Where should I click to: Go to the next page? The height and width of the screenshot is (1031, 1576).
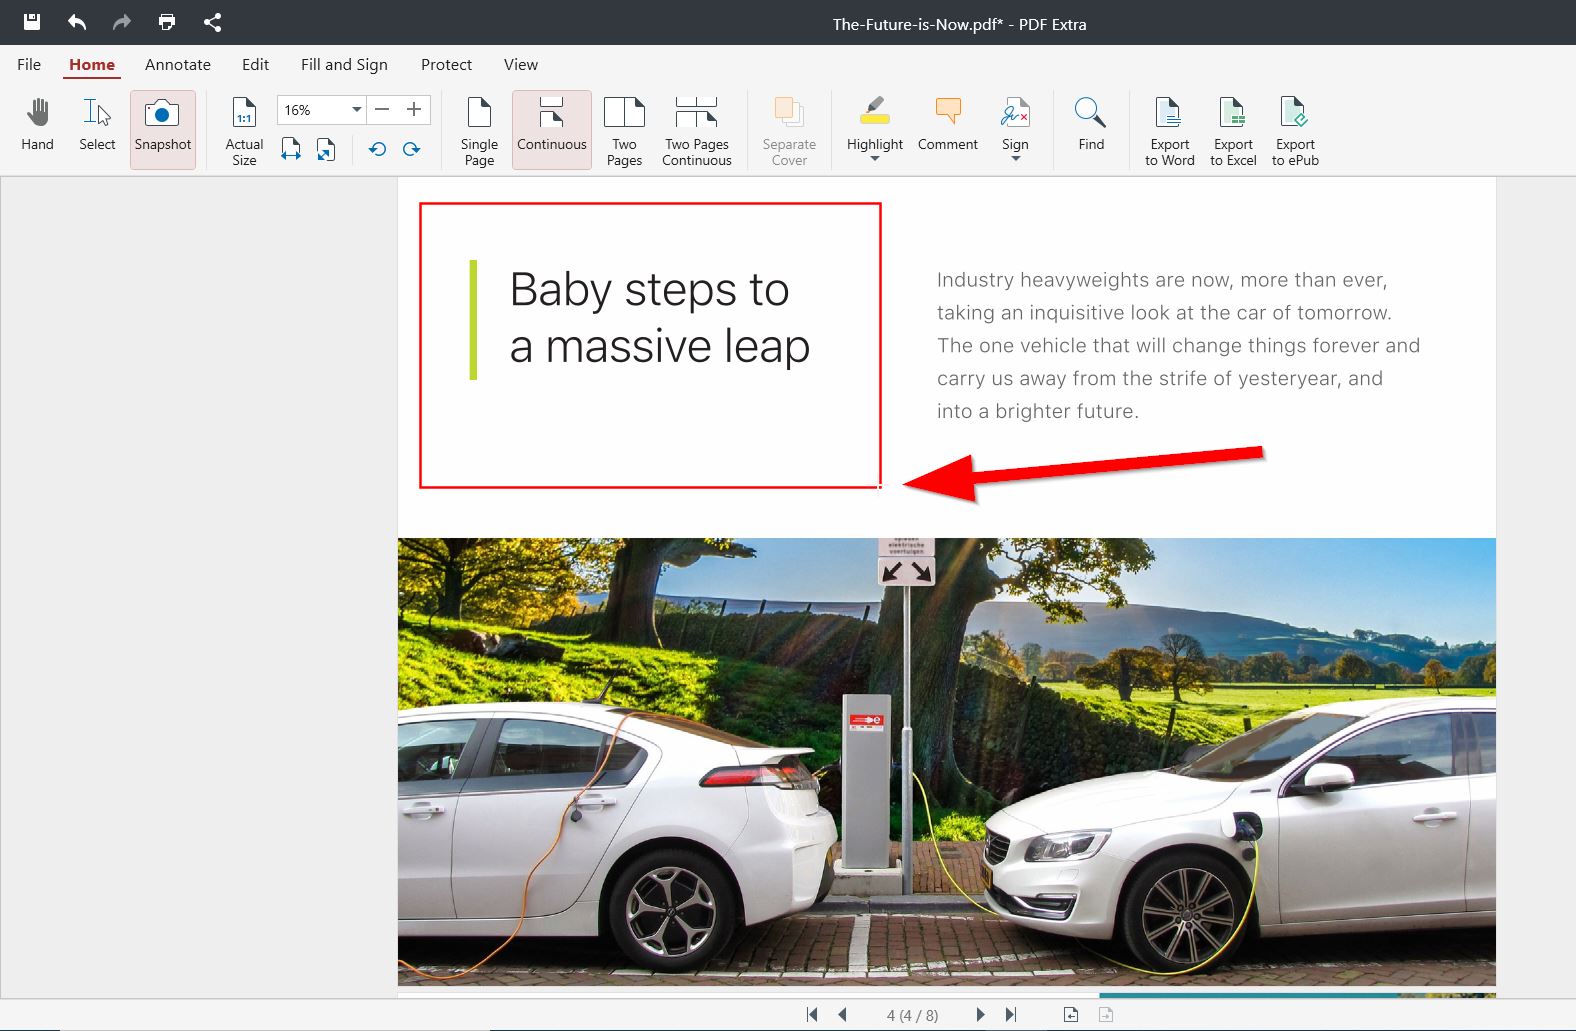980,1015
